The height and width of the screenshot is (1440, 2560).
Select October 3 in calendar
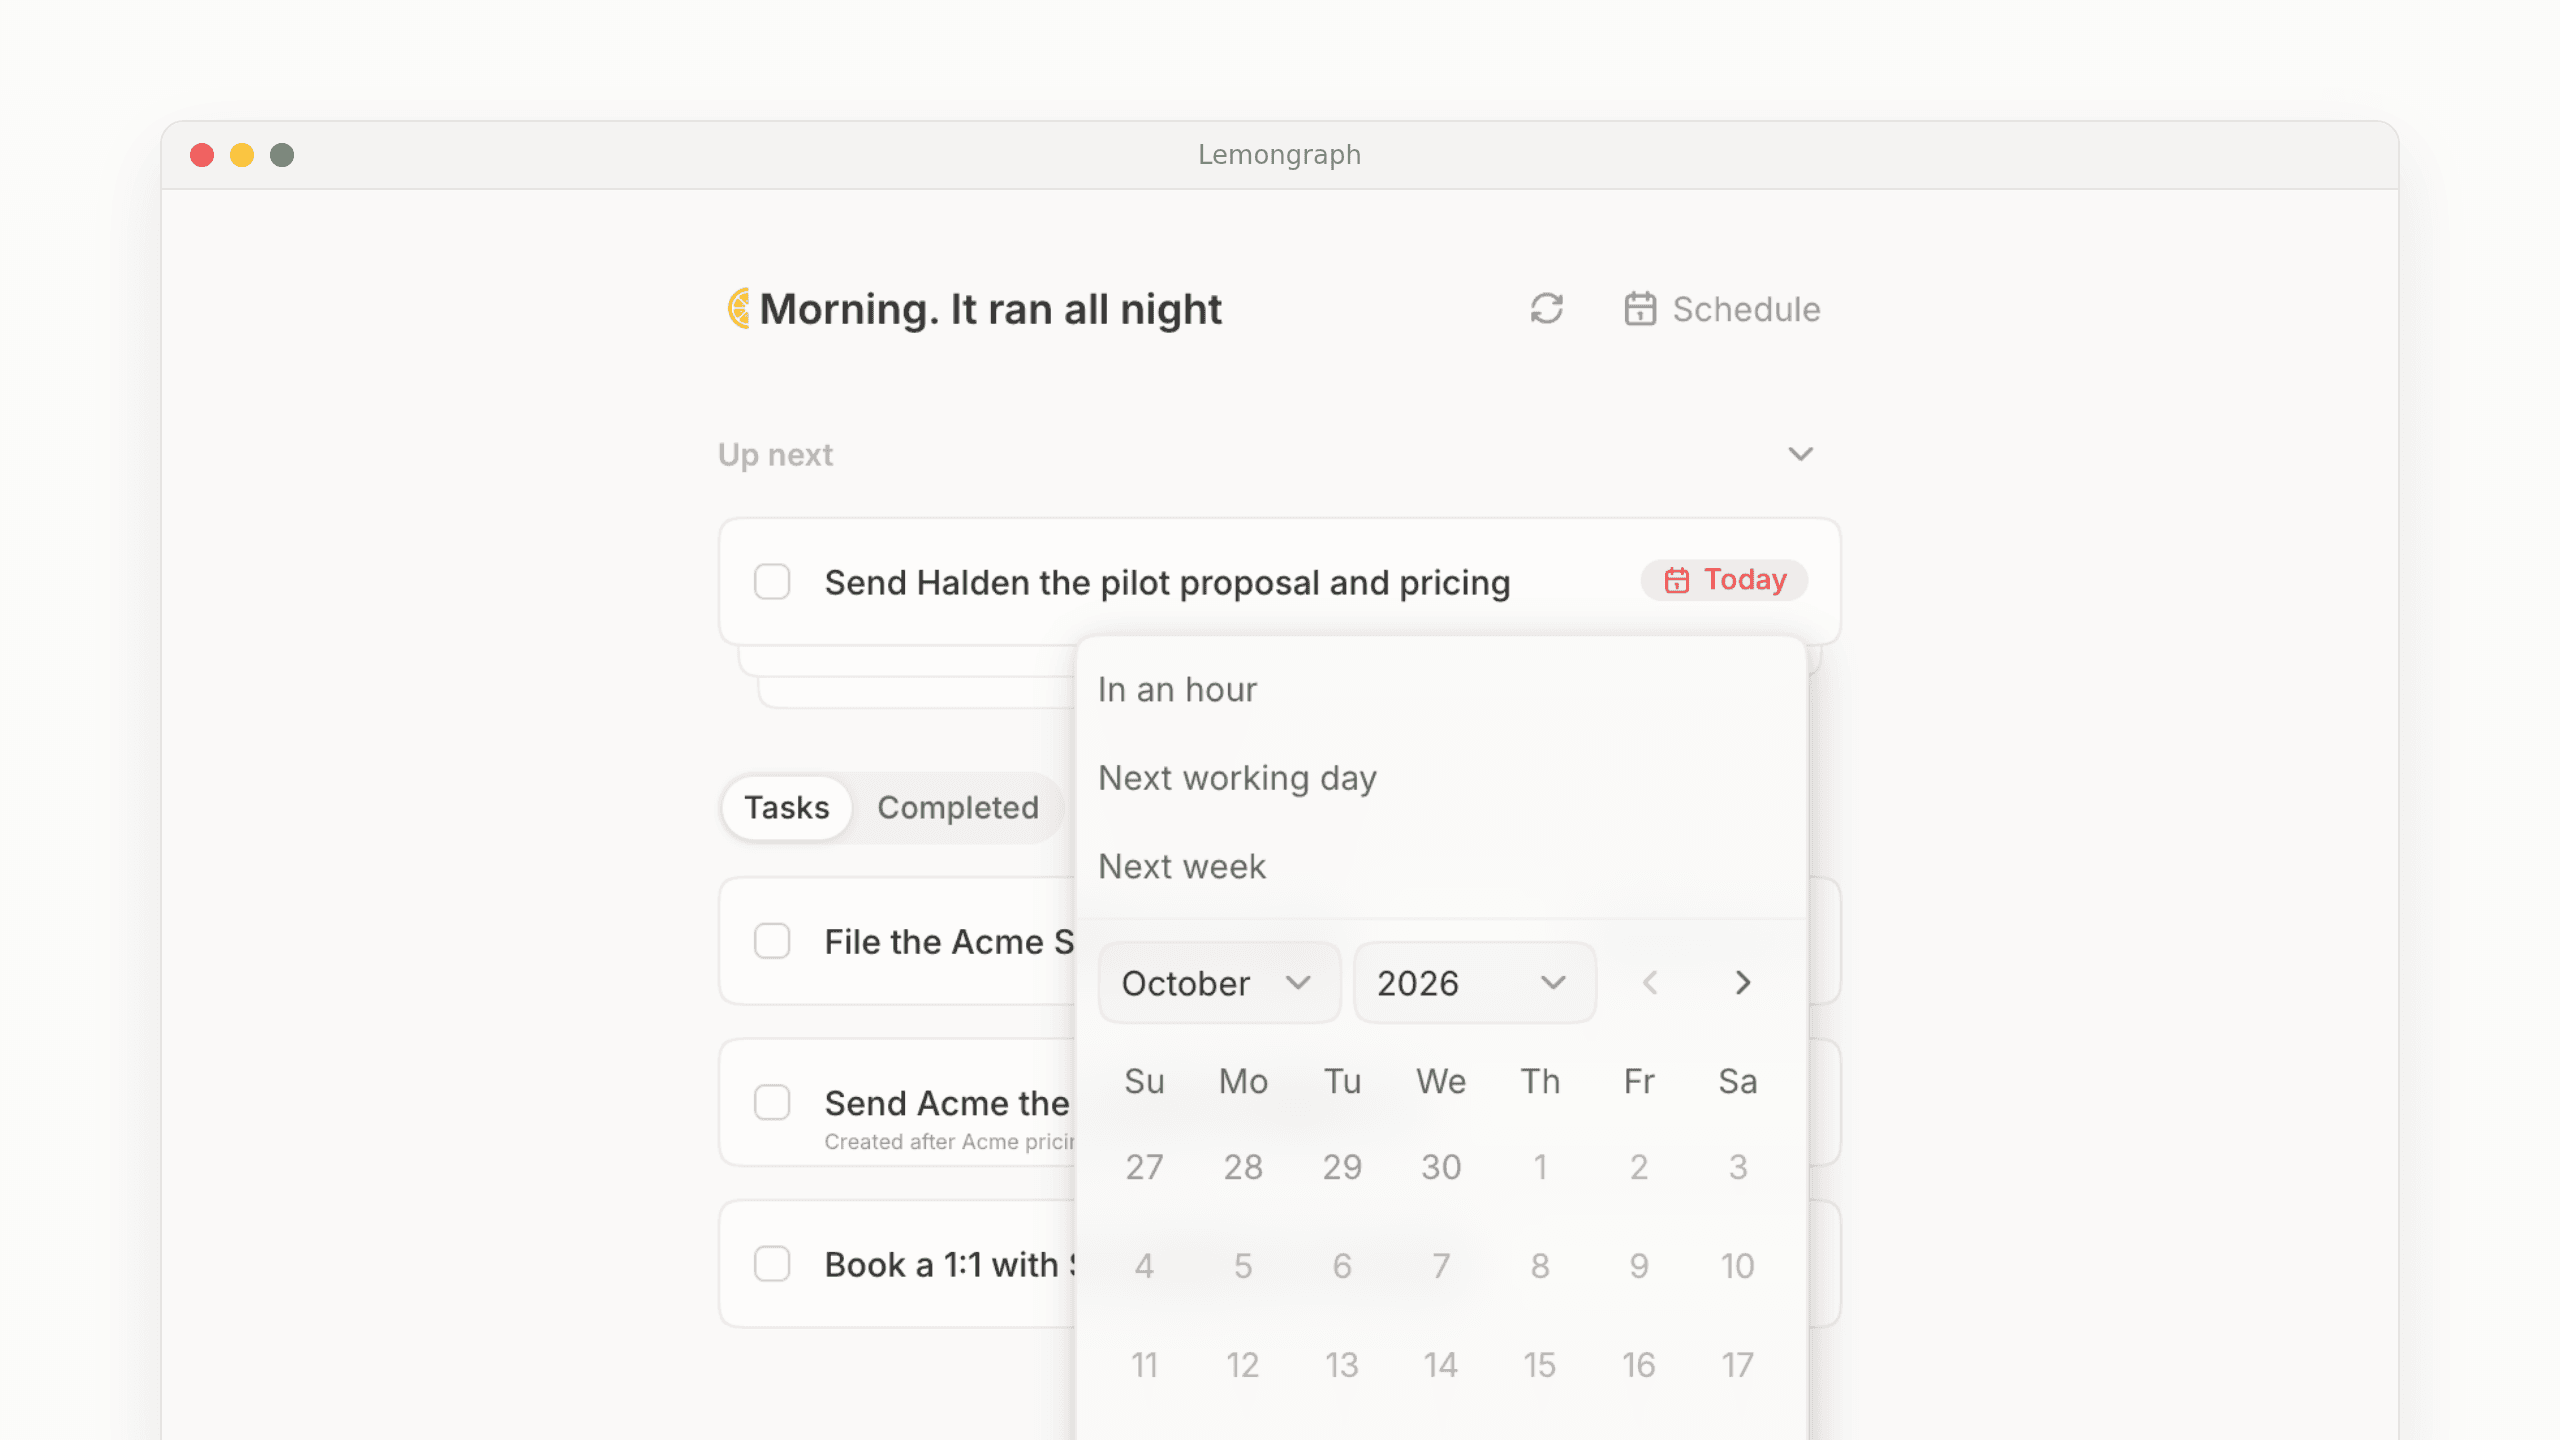1738,1167
